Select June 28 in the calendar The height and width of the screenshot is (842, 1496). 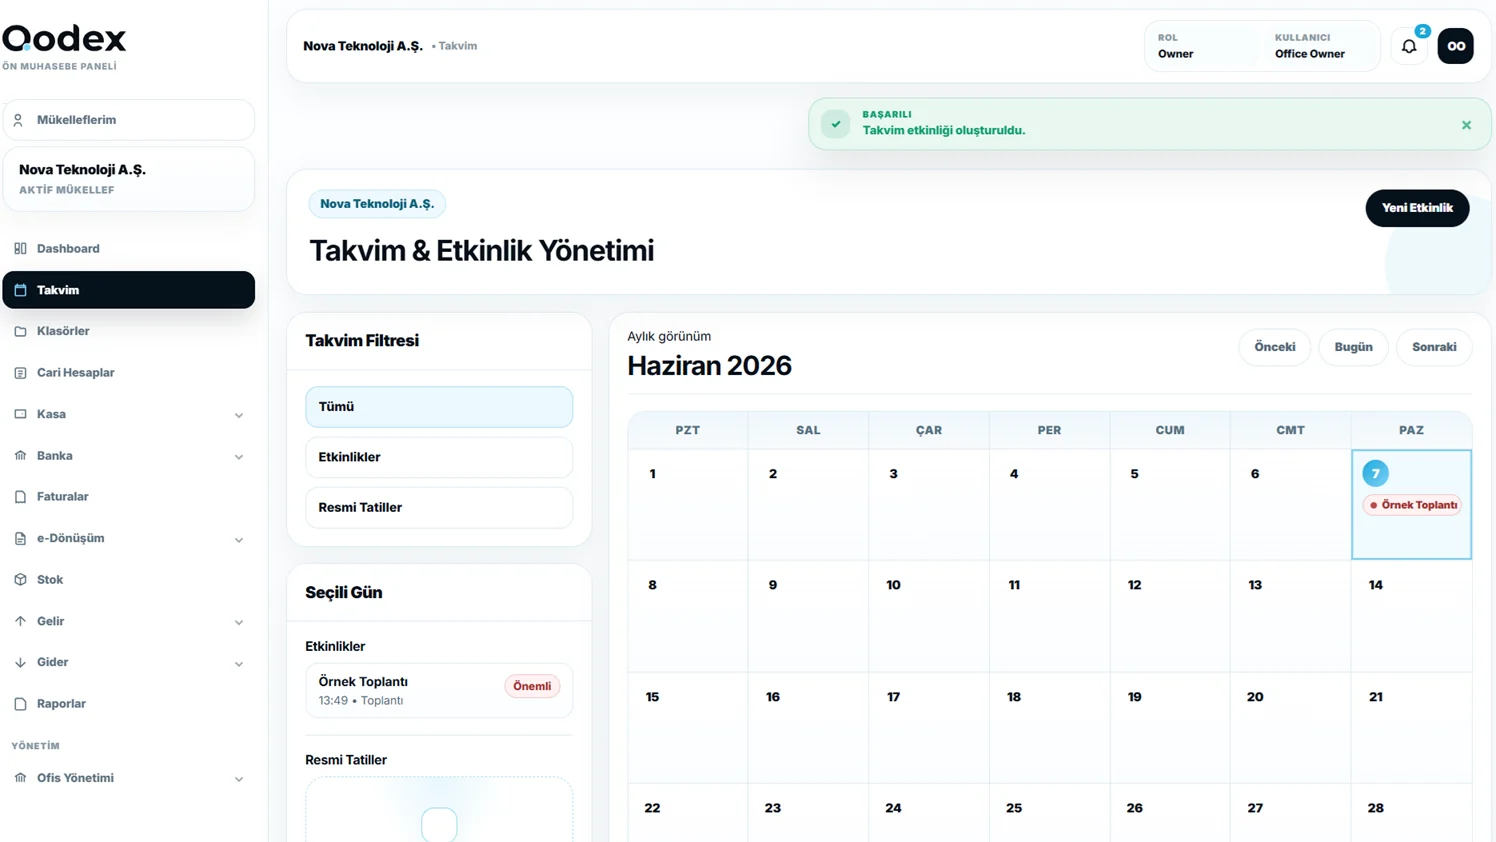coord(1411,813)
